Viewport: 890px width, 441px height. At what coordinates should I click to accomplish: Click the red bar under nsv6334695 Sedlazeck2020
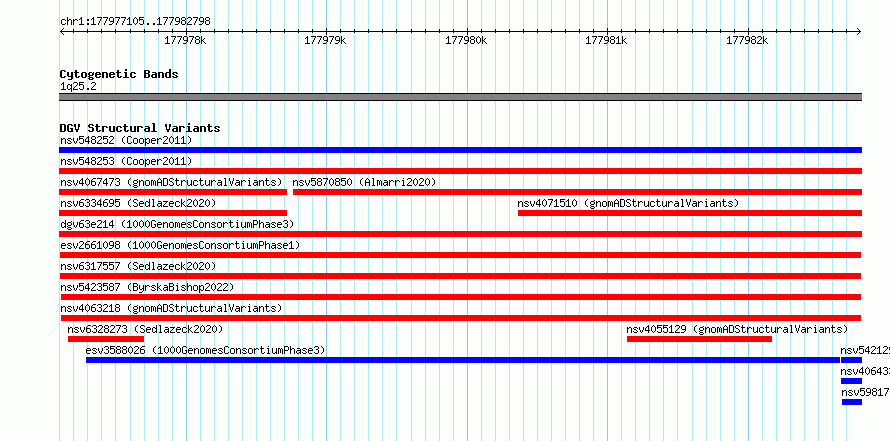[x=173, y=213]
